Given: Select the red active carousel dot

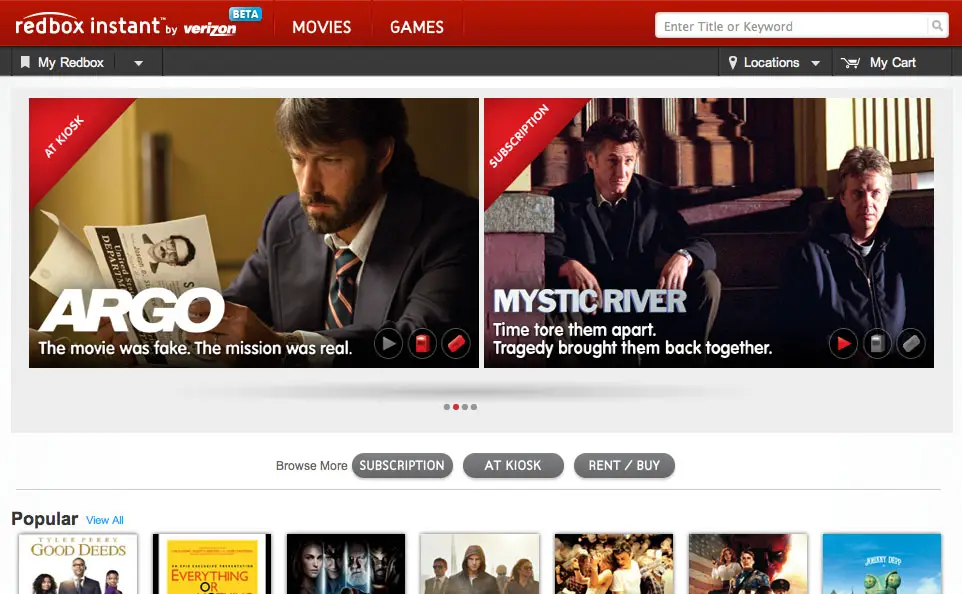Looking at the screenshot, I should (x=456, y=407).
